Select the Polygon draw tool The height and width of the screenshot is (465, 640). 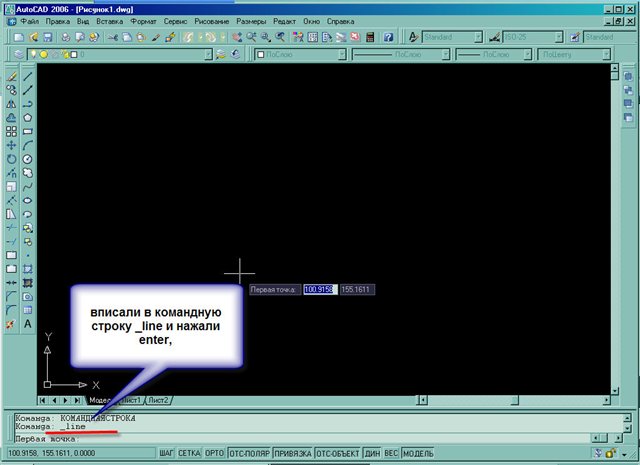(x=28, y=117)
